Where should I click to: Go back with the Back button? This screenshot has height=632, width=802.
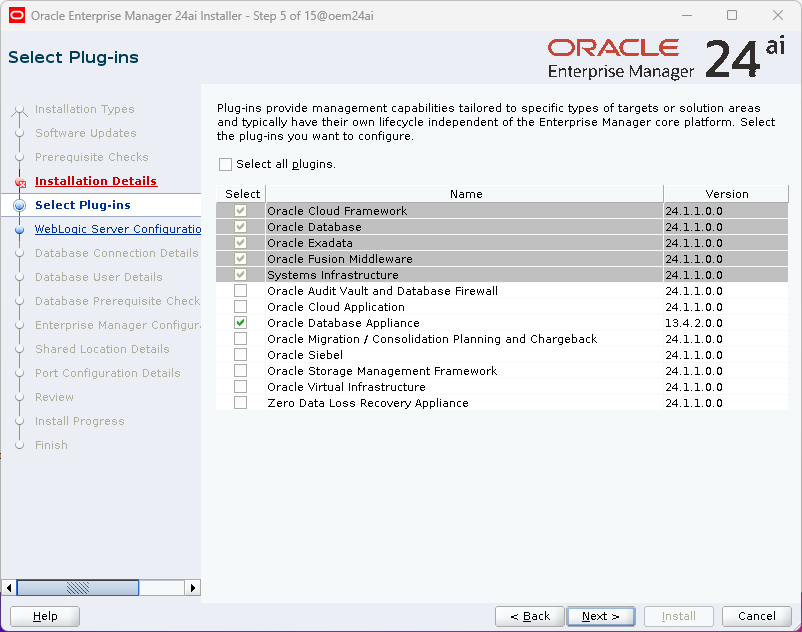(x=530, y=616)
